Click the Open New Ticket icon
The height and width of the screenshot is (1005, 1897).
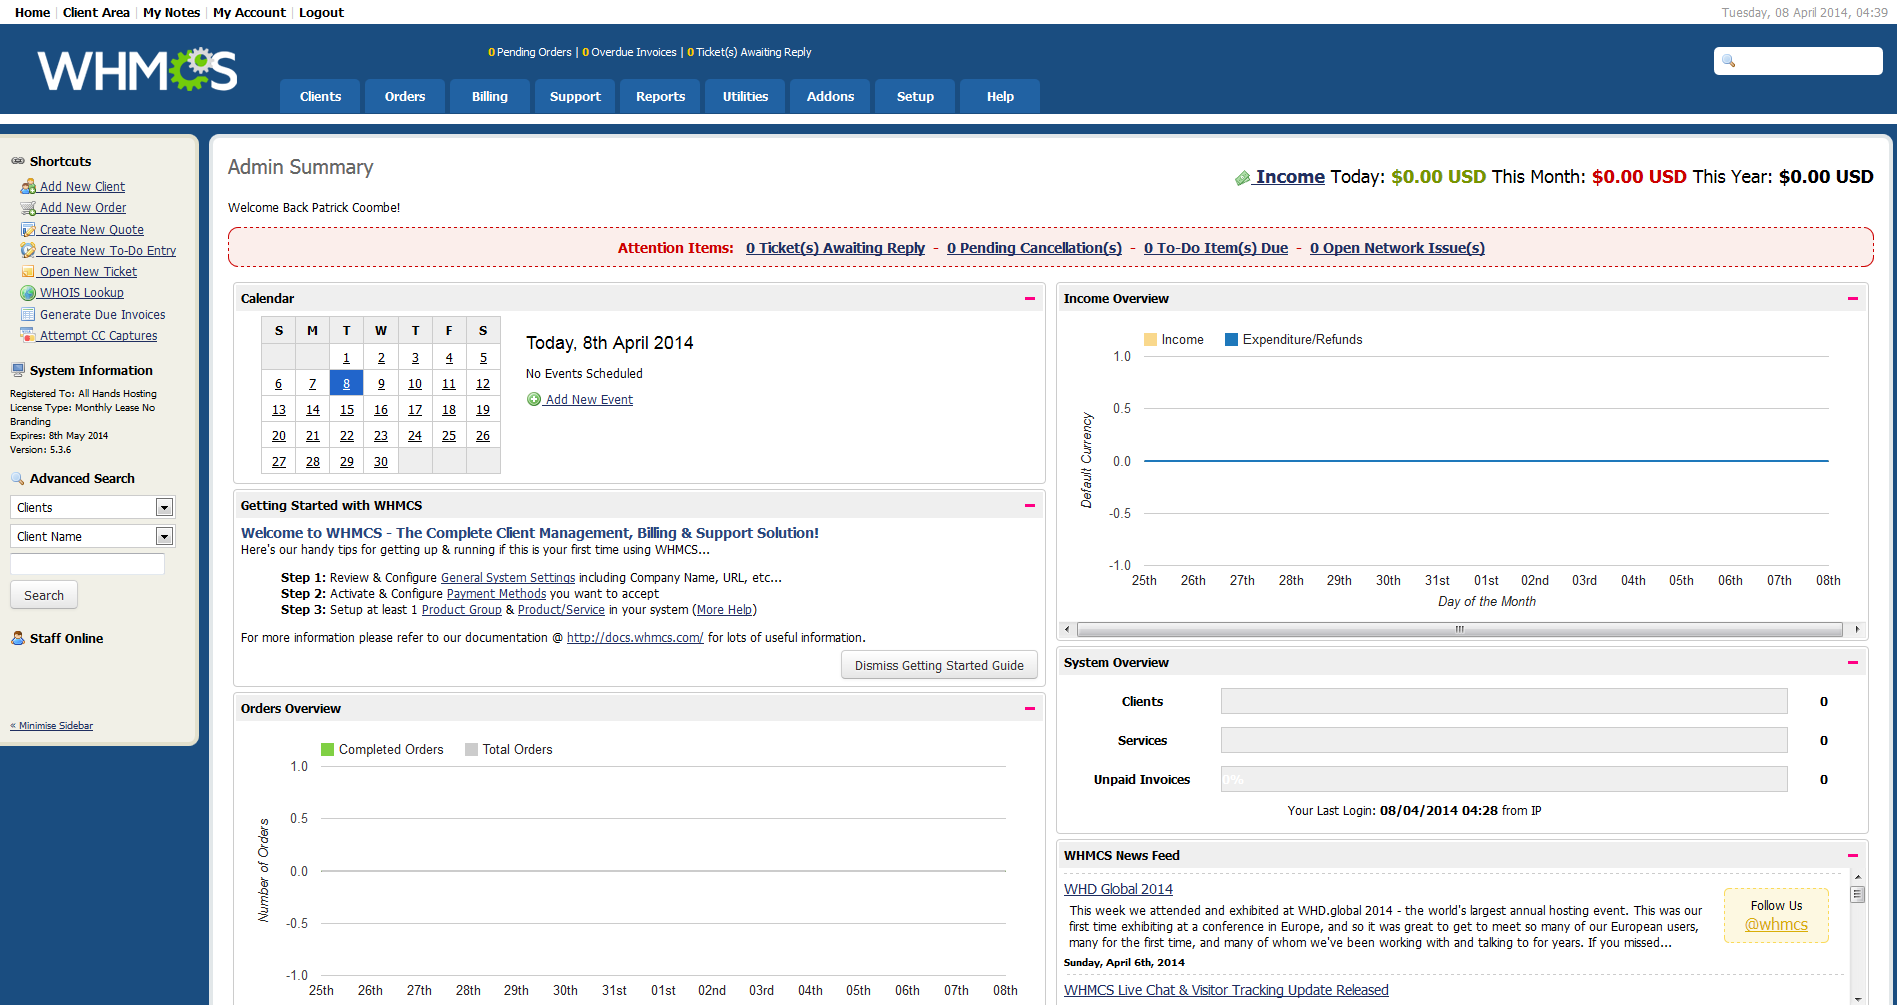[28, 272]
